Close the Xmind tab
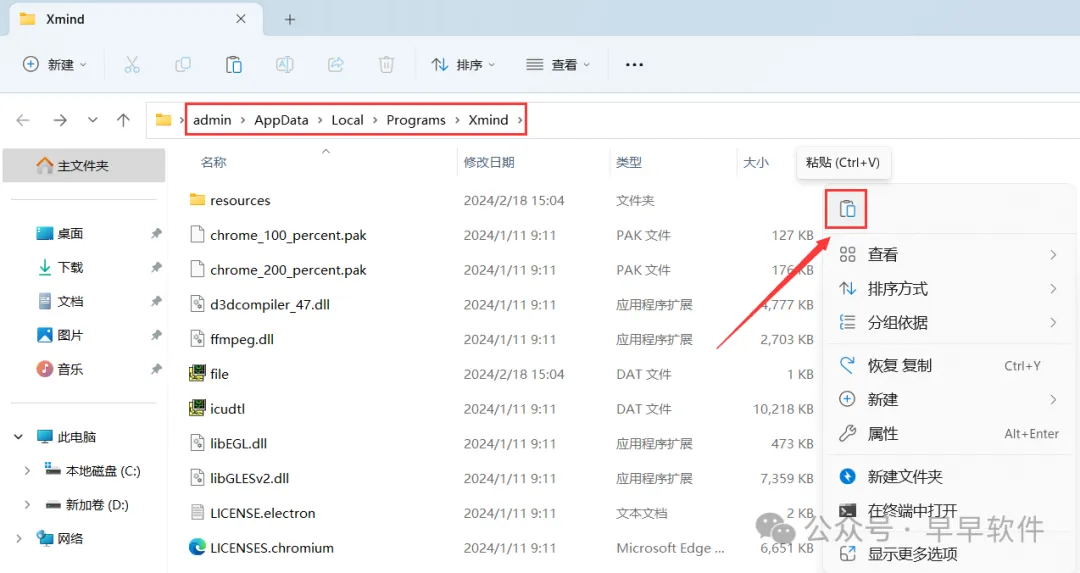1080x573 pixels. click(240, 19)
